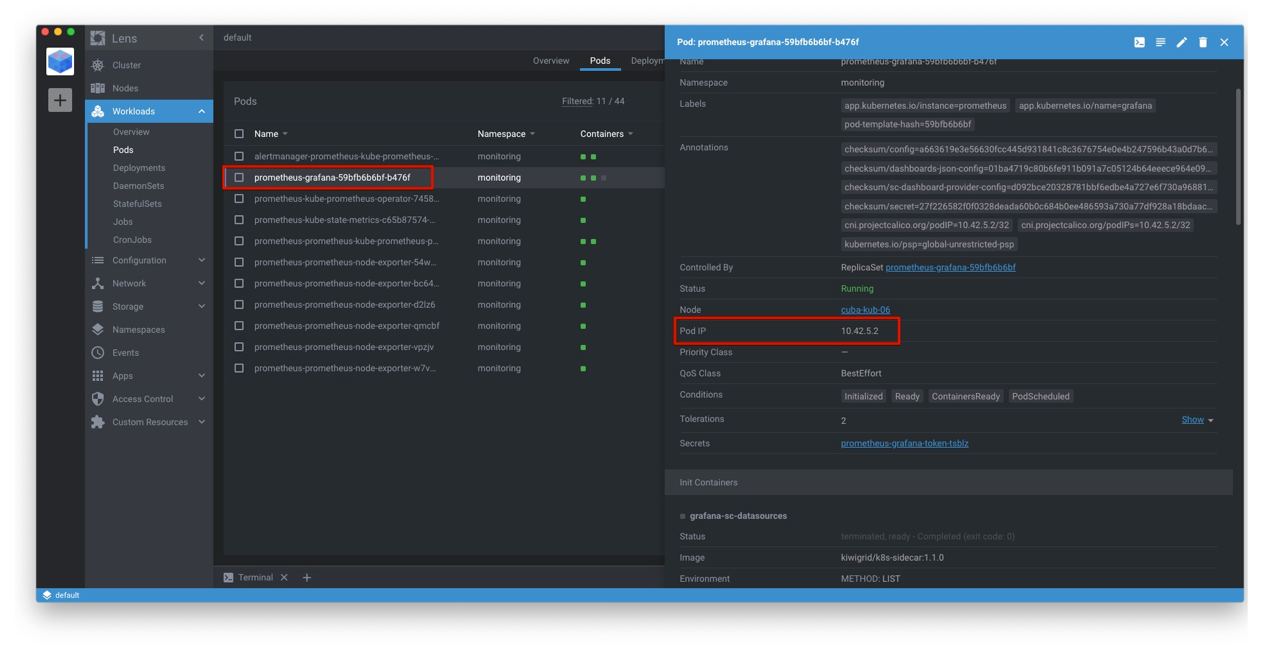1280x650 pixels.
Task: Select the Pods tab
Action: 600,61
